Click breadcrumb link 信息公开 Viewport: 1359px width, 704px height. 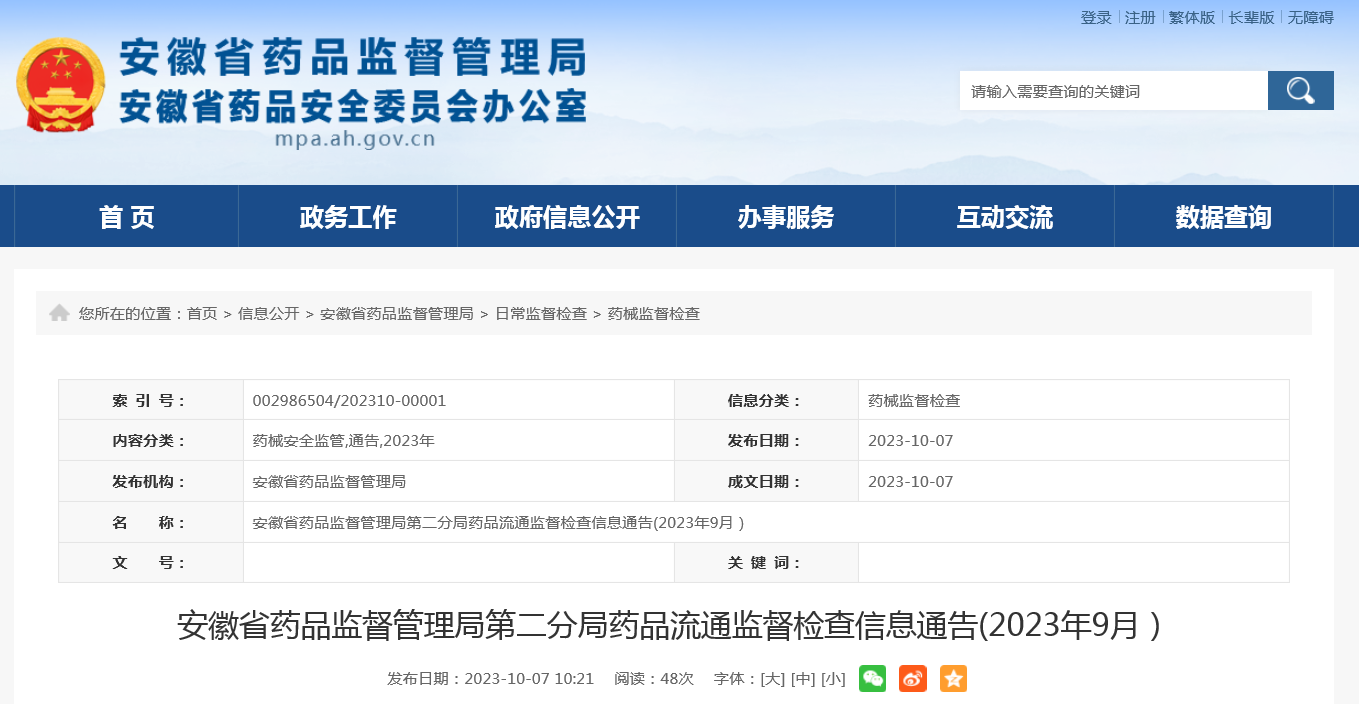pyautogui.click(x=269, y=313)
